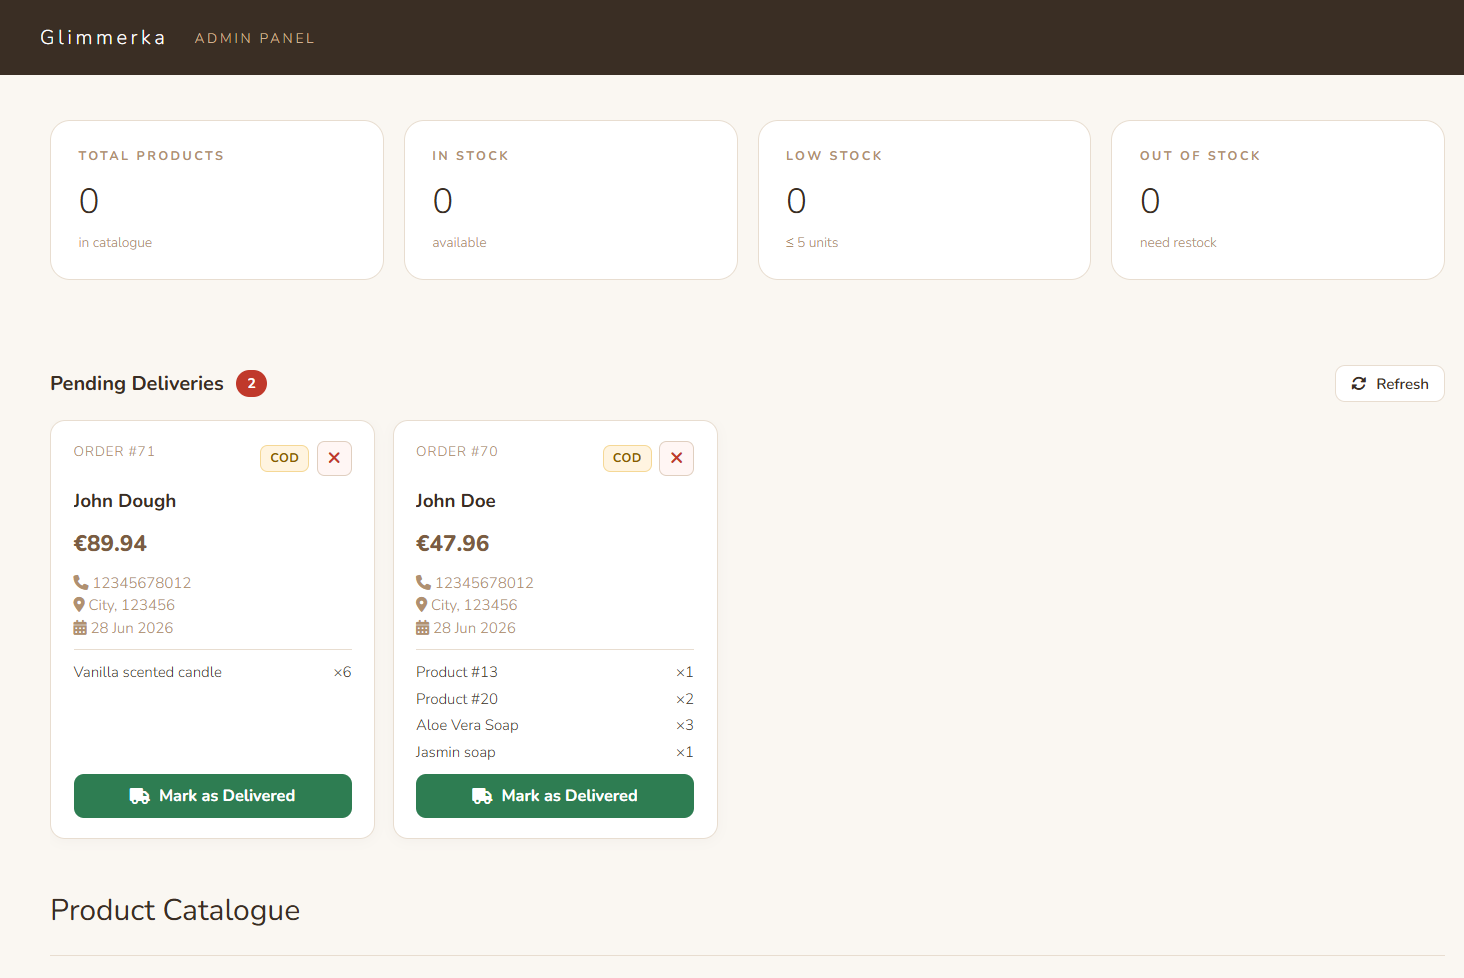Click the Glimmerka logo text
Image resolution: width=1464 pixels, height=978 pixels.
point(102,38)
